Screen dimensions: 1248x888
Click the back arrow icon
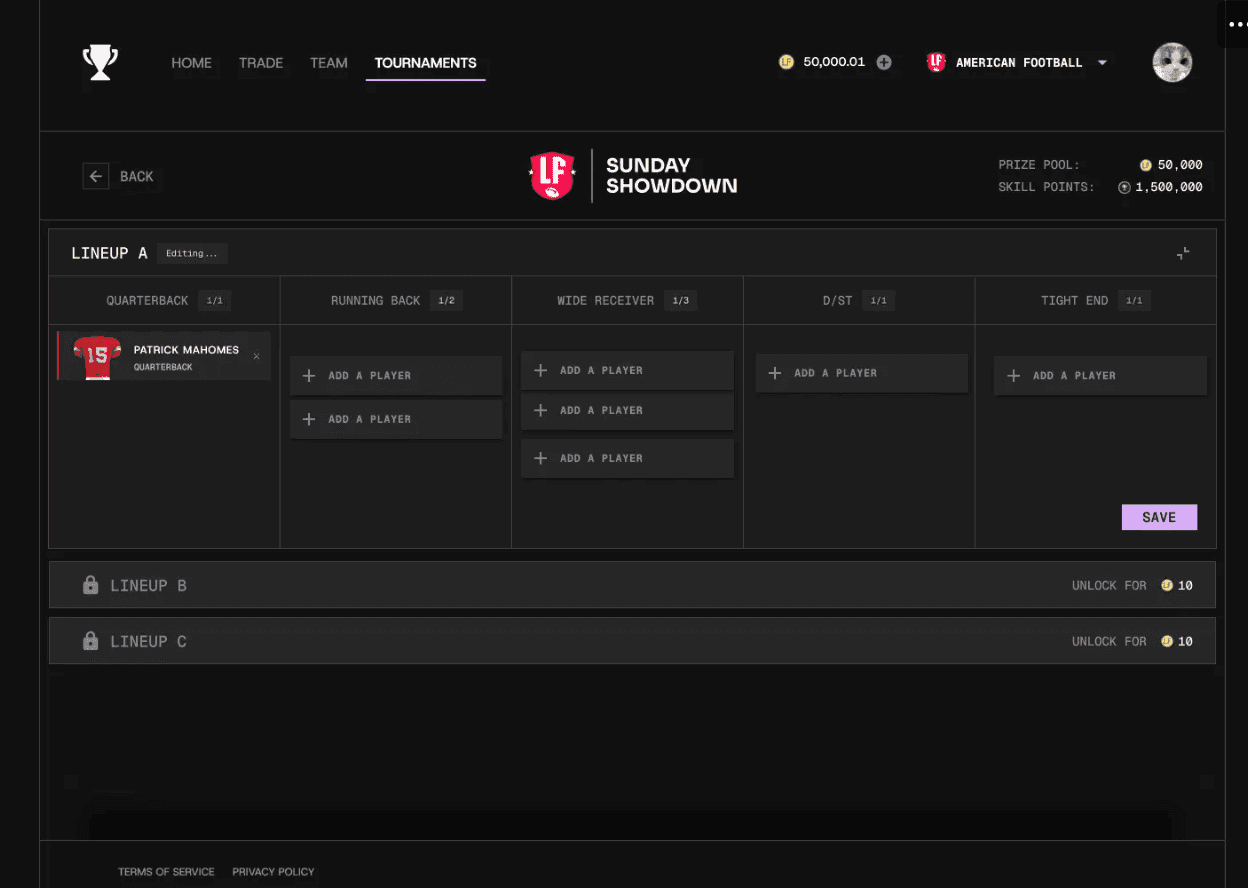96,177
